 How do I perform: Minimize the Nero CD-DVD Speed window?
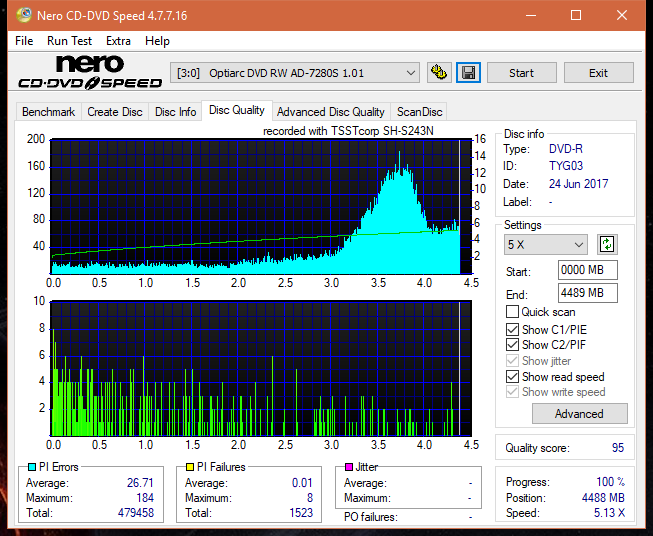point(531,15)
